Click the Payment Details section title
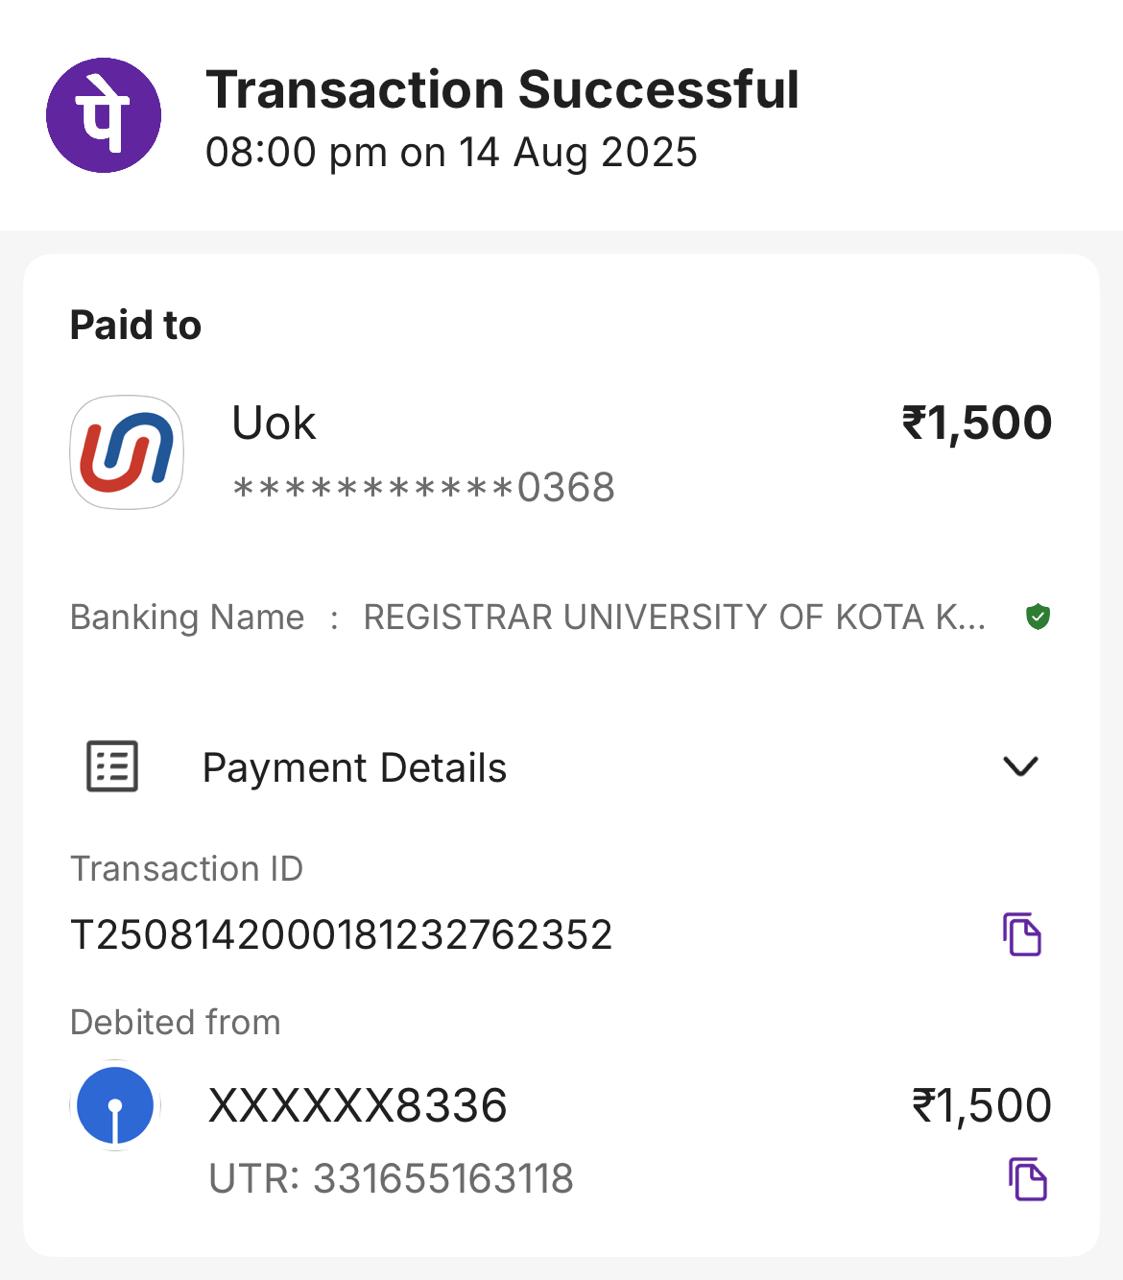 coord(354,768)
